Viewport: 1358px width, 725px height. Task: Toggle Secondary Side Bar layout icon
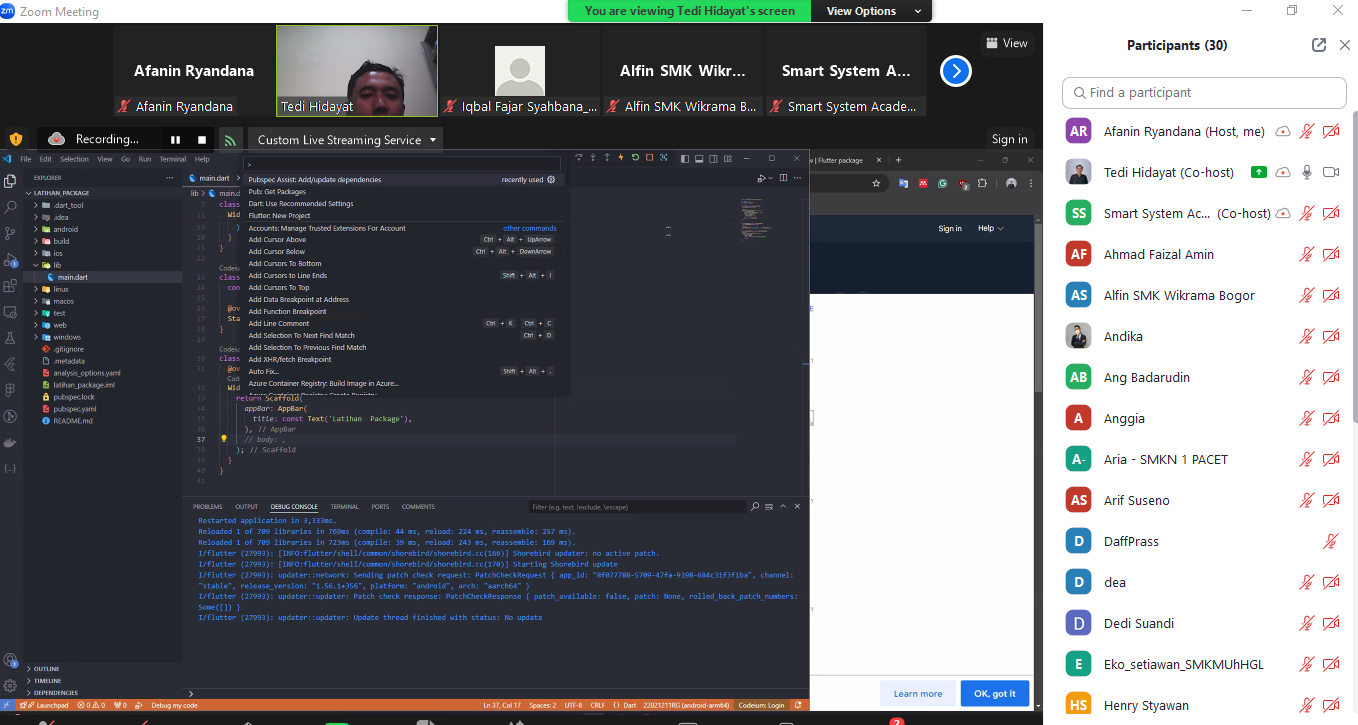713,158
